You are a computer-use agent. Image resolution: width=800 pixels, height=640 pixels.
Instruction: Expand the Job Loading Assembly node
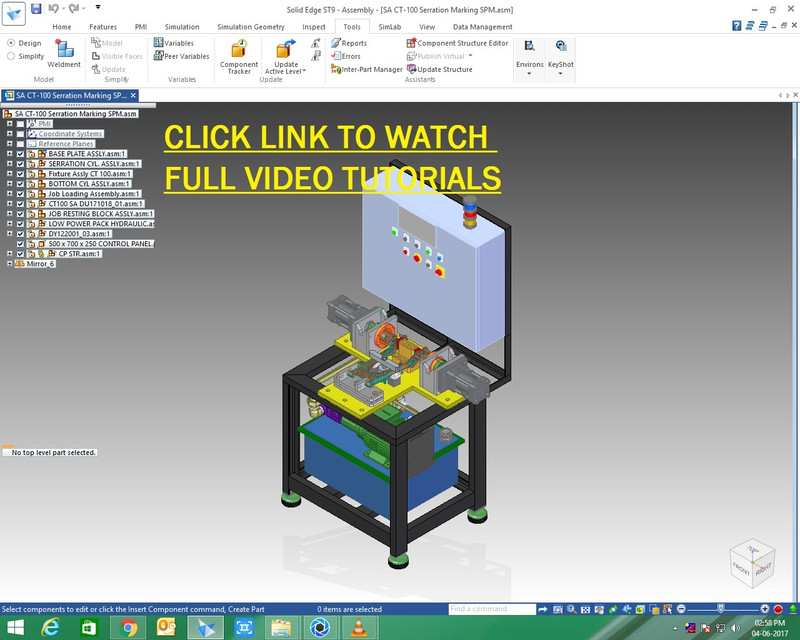[x=8, y=192]
